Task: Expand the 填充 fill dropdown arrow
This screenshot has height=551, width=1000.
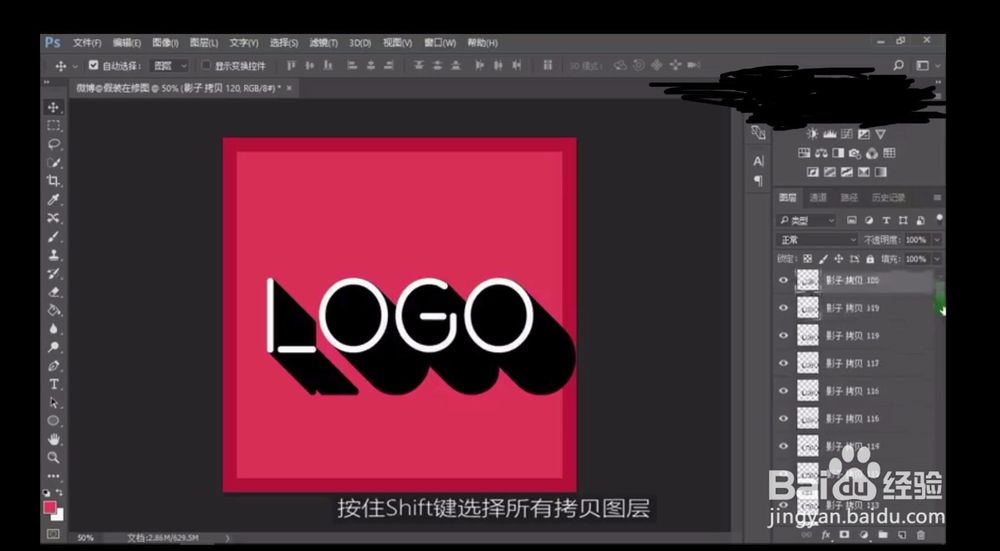Action: pyautogui.click(x=937, y=259)
